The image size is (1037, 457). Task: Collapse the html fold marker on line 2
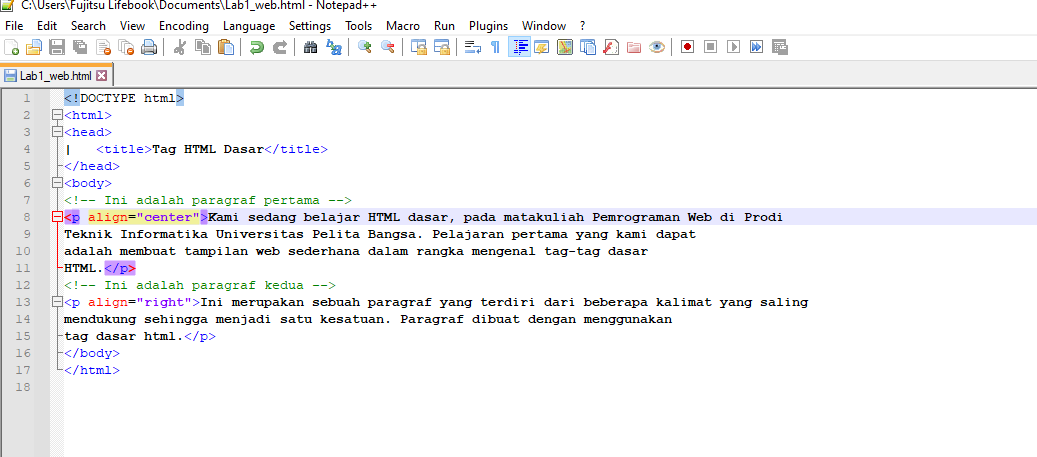[57, 116]
